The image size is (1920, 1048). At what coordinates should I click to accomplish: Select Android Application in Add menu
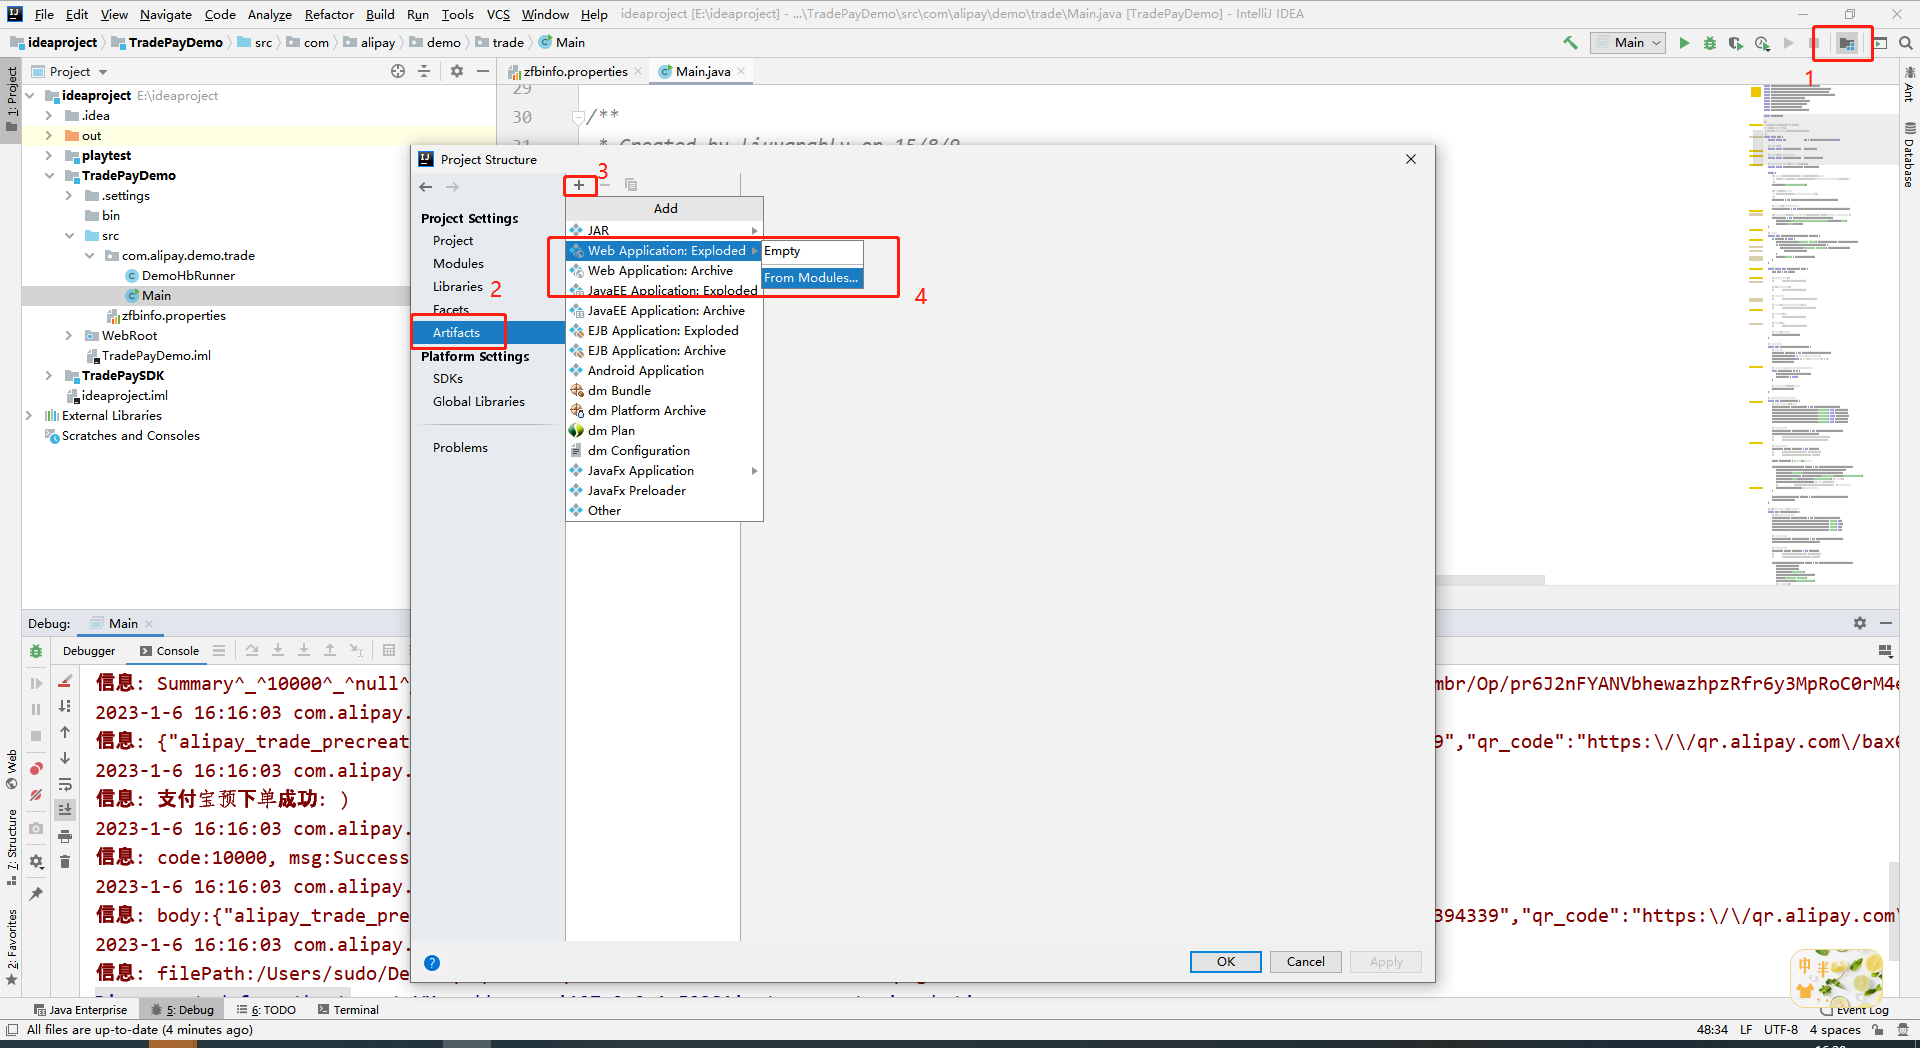point(645,371)
